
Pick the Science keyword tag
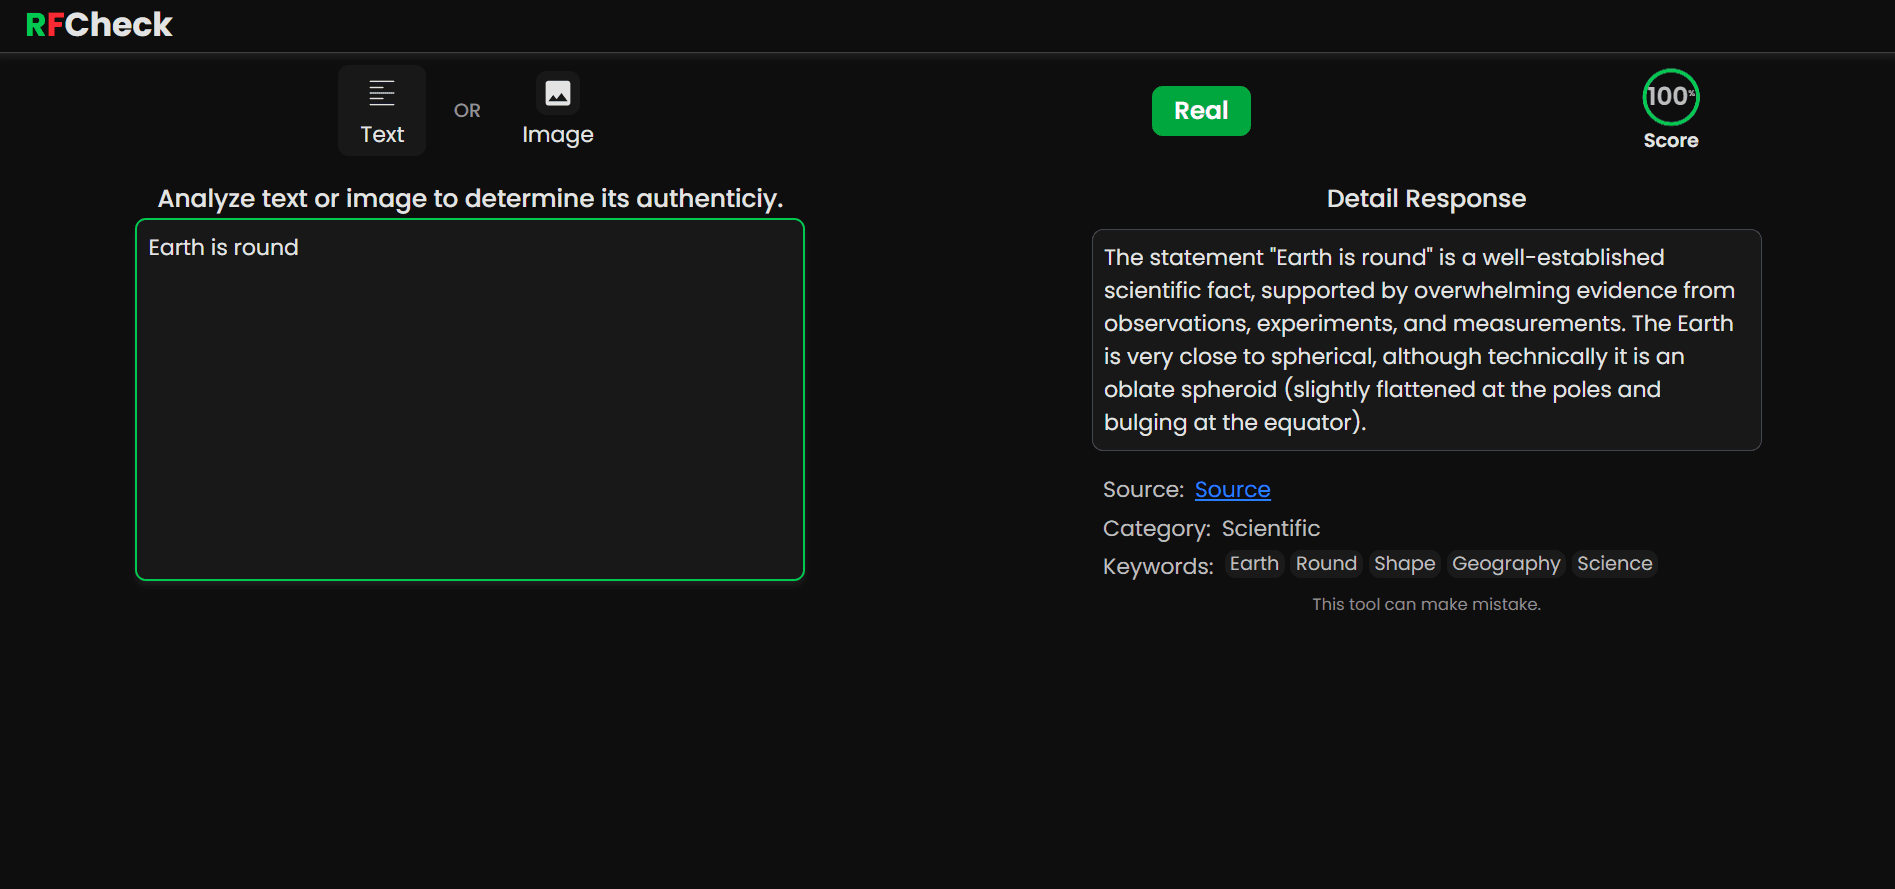coord(1614,564)
